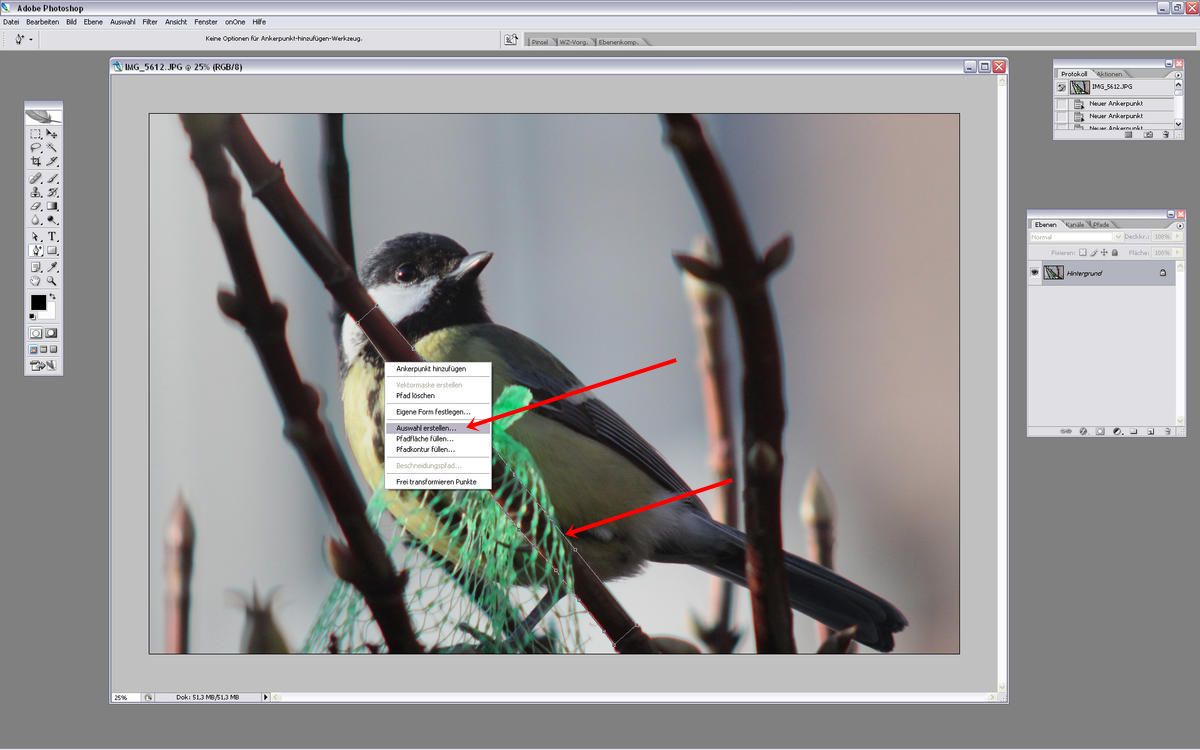This screenshot has width=1200, height=750.
Task: Choose 'Ankerpunkt hinzufügen' in context menu
Action: coord(438,368)
